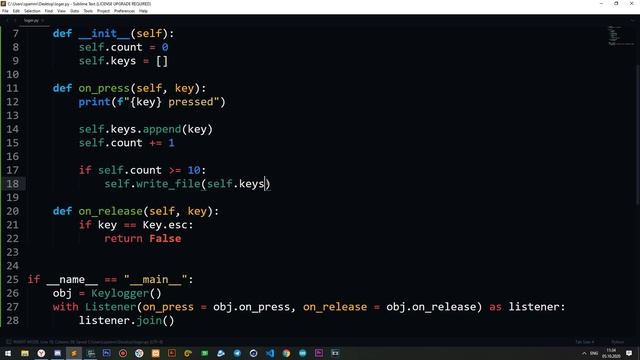Click the vertical scrollbar of the editor
The height and width of the screenshot is (360, 640).
coord(638,135)
